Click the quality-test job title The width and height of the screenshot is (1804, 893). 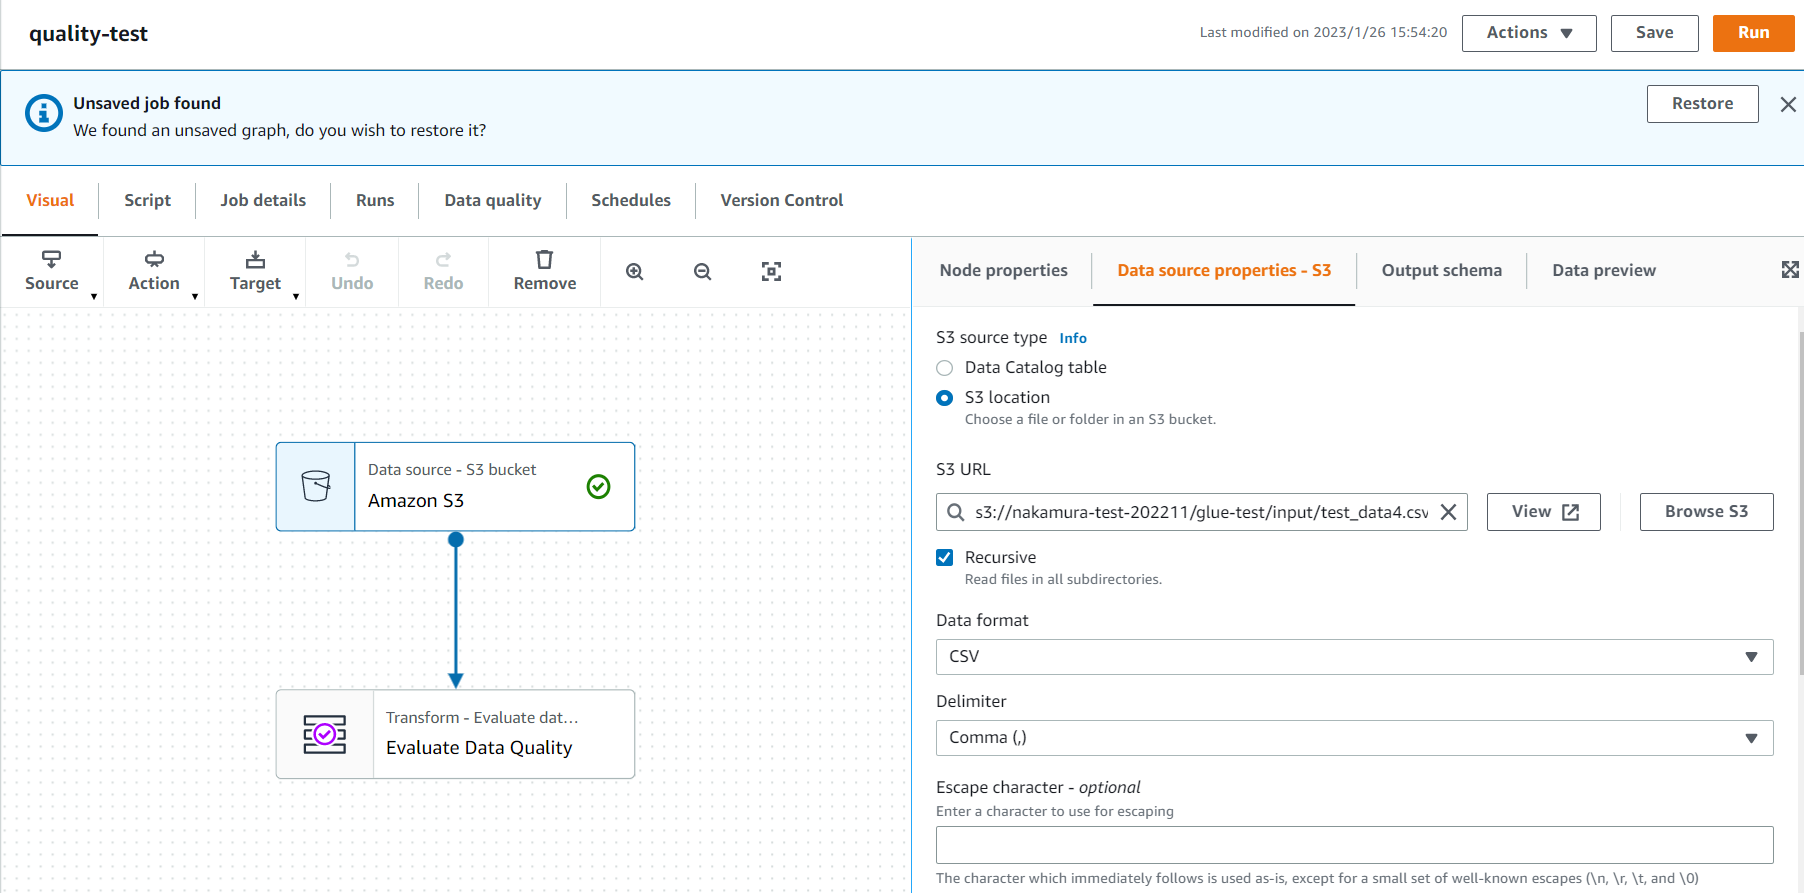coord(88,34)
